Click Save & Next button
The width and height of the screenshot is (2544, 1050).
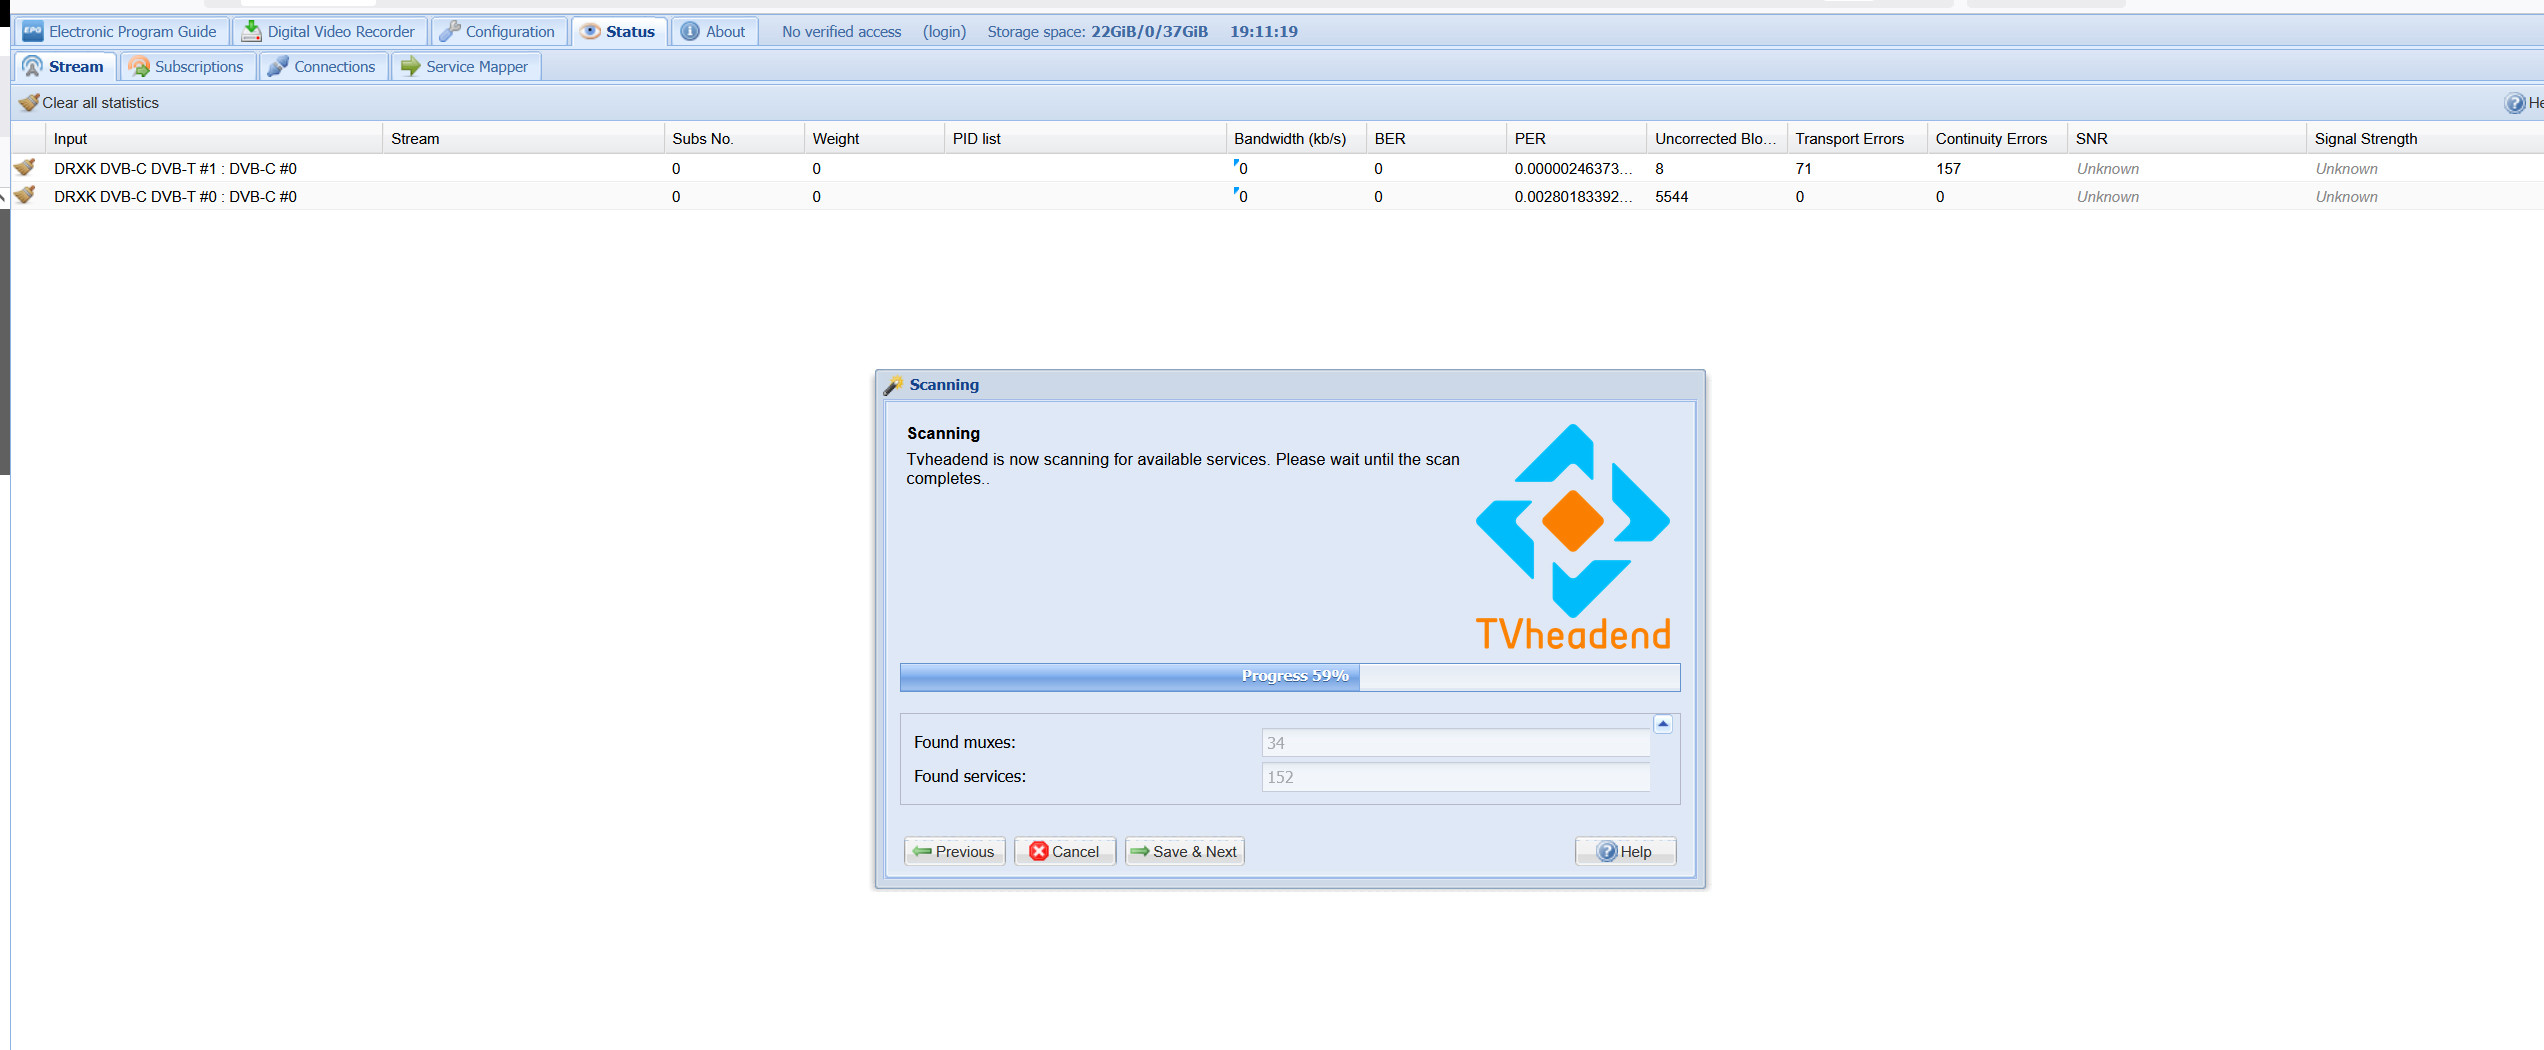click(1184, 851)
